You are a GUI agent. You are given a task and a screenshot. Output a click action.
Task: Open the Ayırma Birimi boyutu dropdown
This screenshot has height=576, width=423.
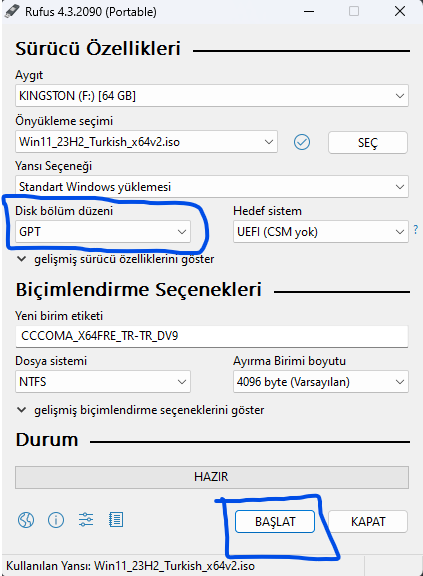coord(321,382)
